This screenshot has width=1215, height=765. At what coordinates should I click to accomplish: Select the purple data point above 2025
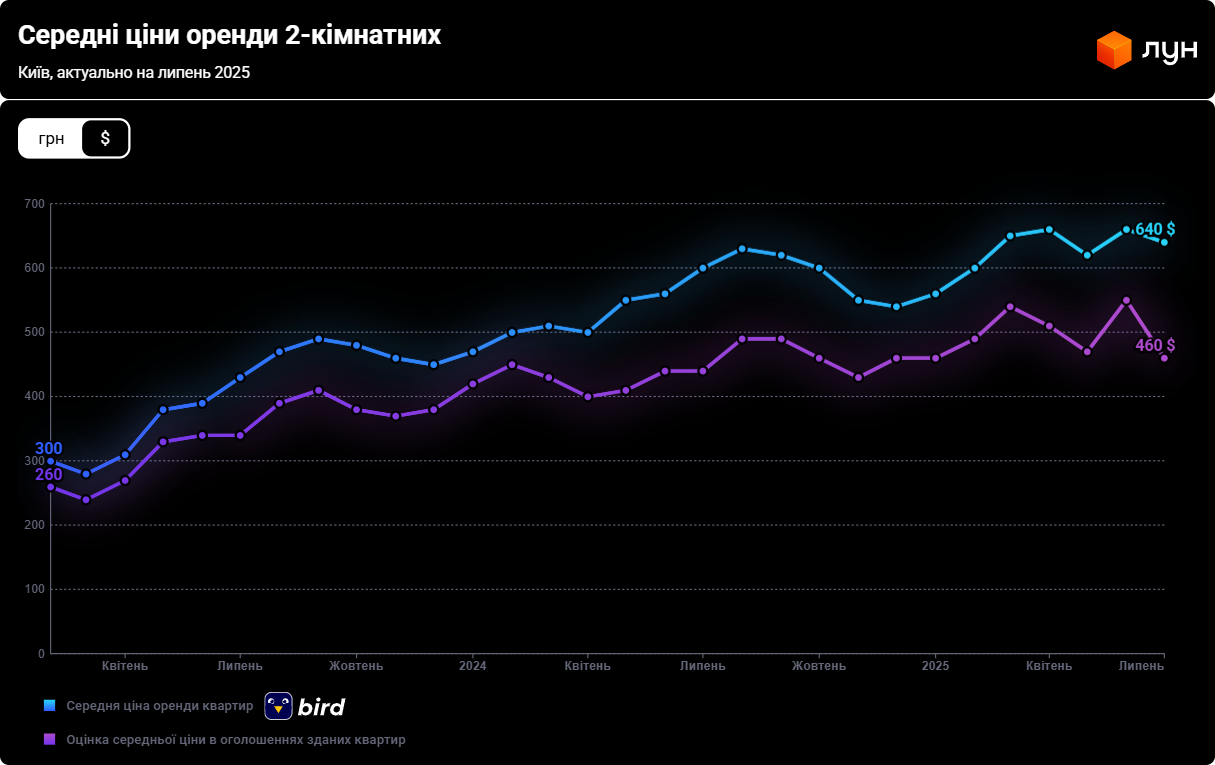pyautogui.click(x=935, y=358)
